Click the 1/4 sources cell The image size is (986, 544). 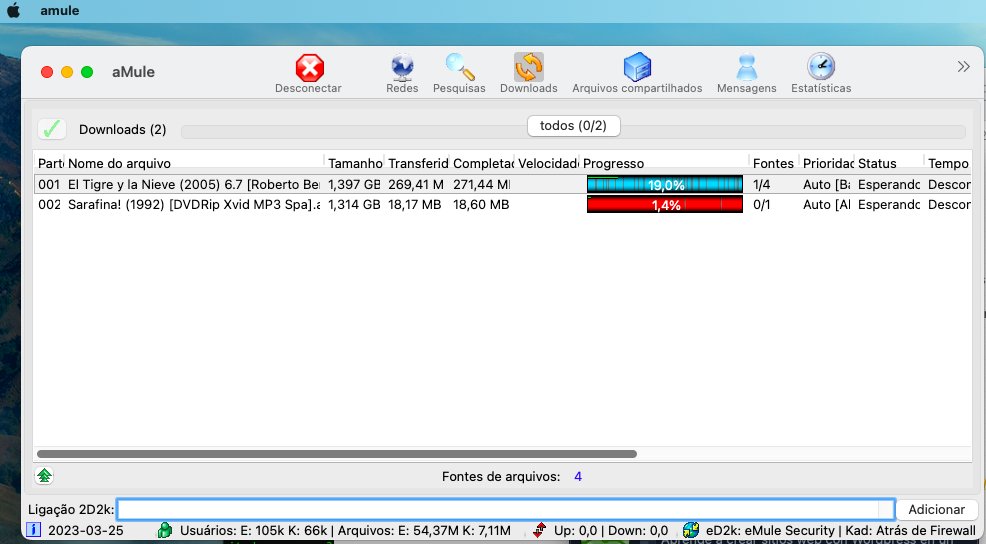[762, 185]
